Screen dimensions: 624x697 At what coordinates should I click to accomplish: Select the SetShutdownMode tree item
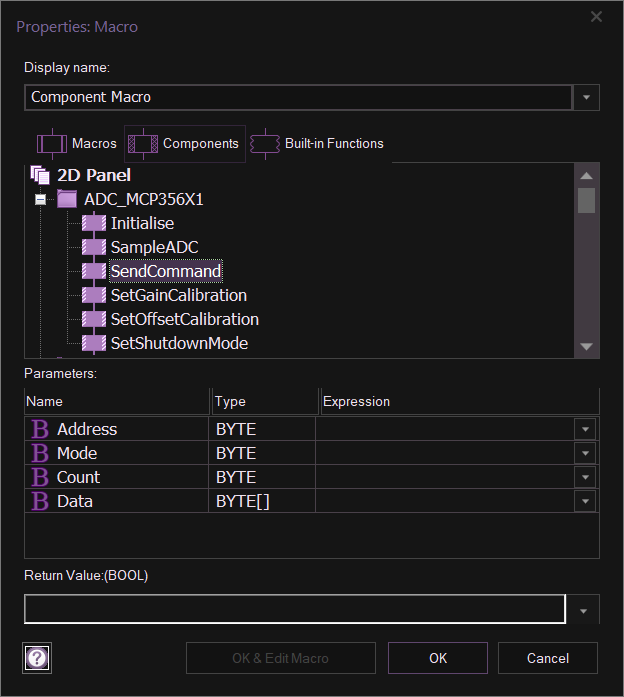point(180,343)
